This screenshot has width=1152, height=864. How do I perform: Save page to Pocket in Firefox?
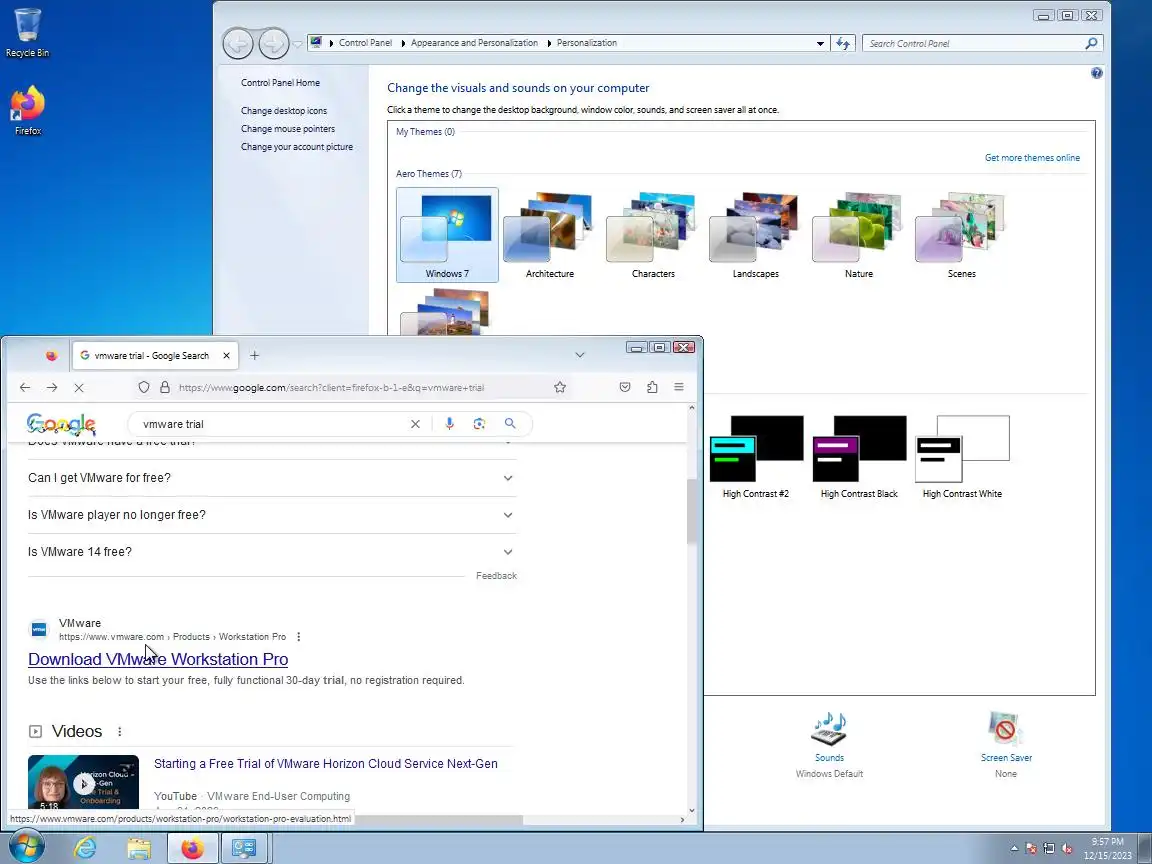coord(624,387)
